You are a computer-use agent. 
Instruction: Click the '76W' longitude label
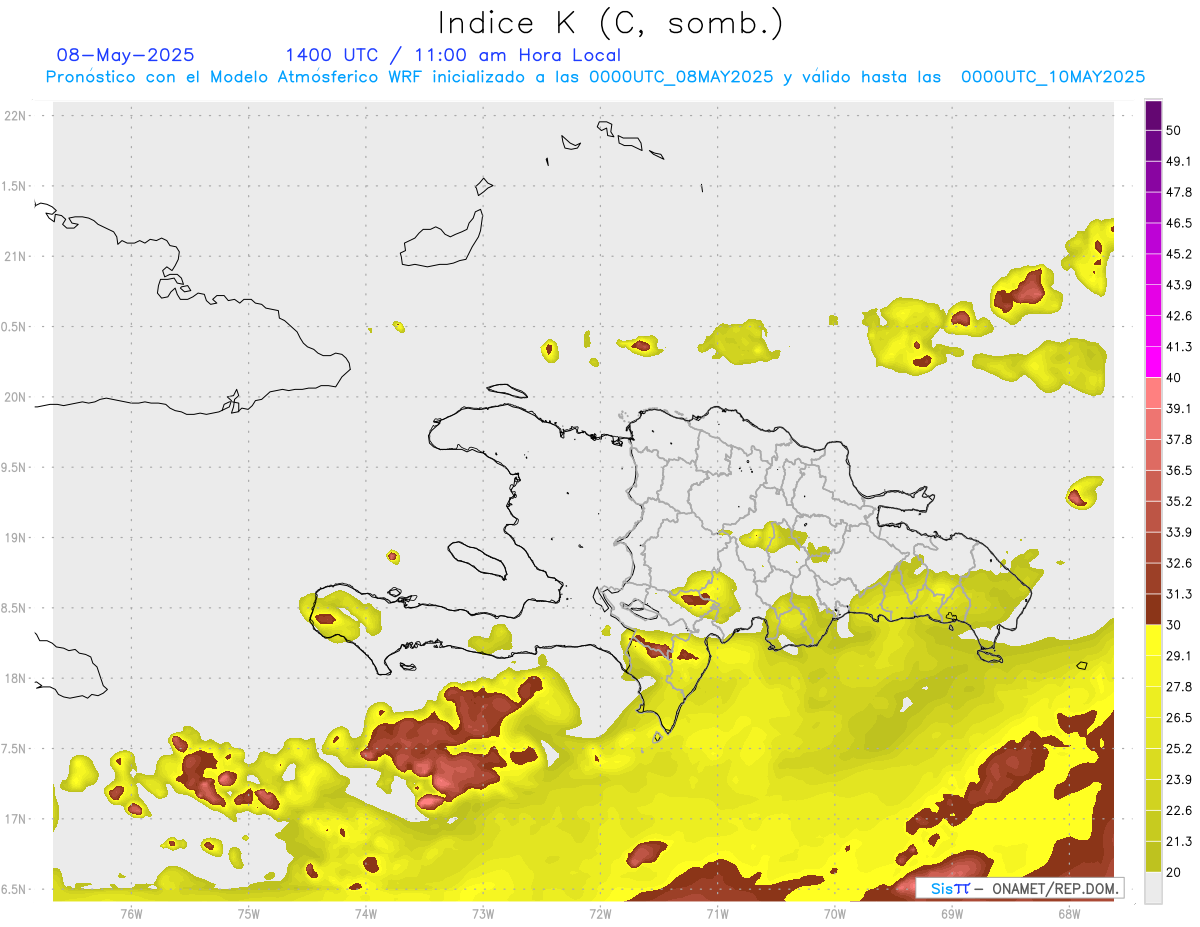click(x=131, y=913)
